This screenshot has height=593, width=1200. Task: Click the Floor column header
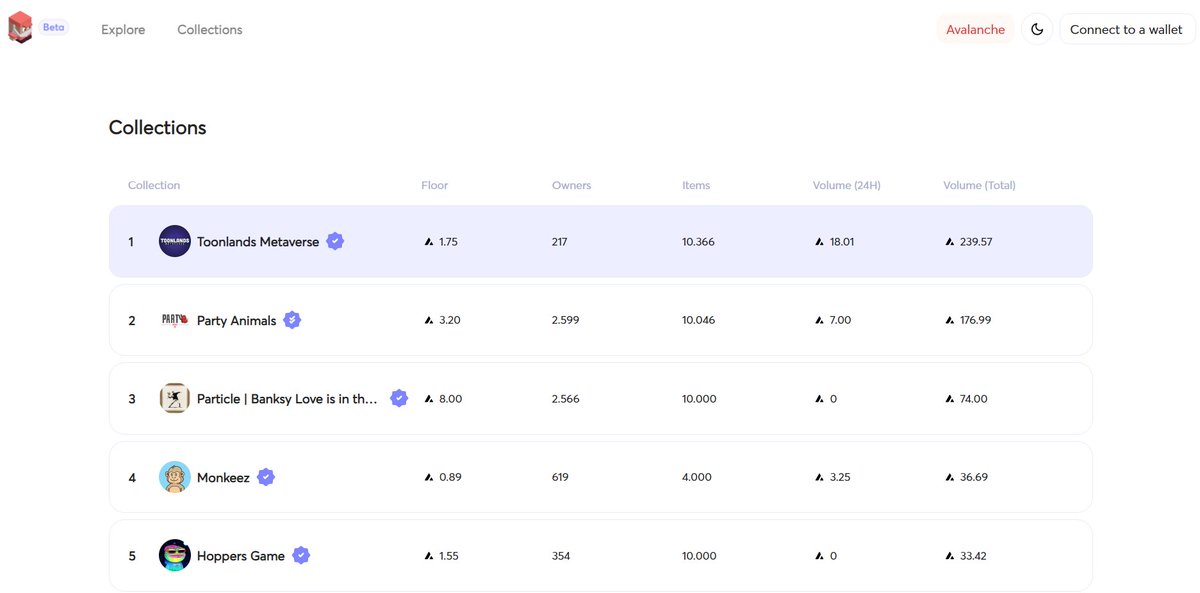coord(435,185)
